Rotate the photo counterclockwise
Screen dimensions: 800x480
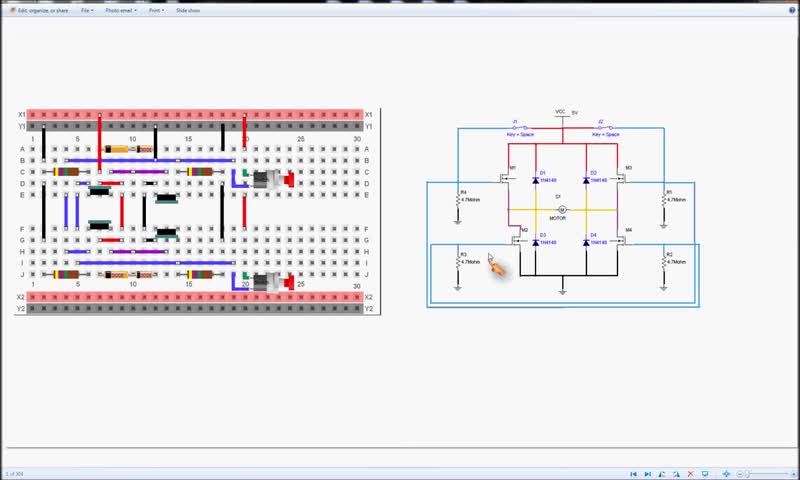point(662,474)
